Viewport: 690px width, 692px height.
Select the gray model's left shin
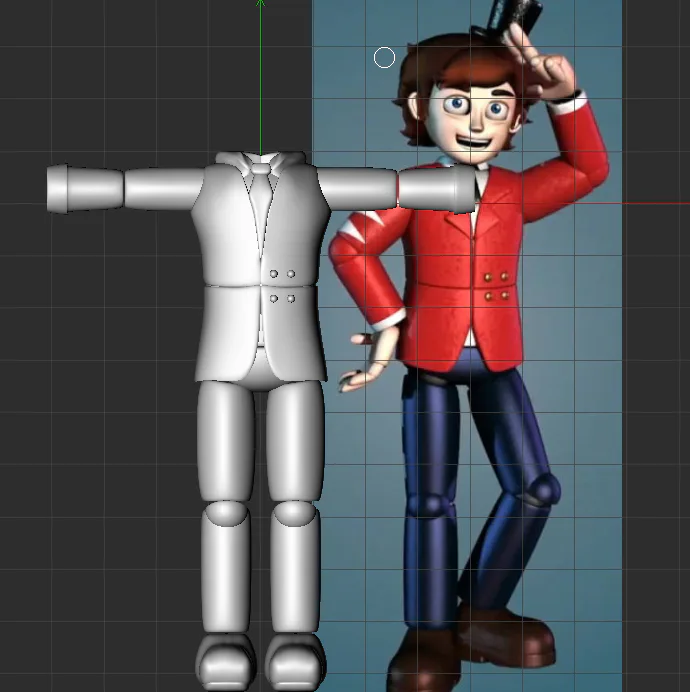226,574
